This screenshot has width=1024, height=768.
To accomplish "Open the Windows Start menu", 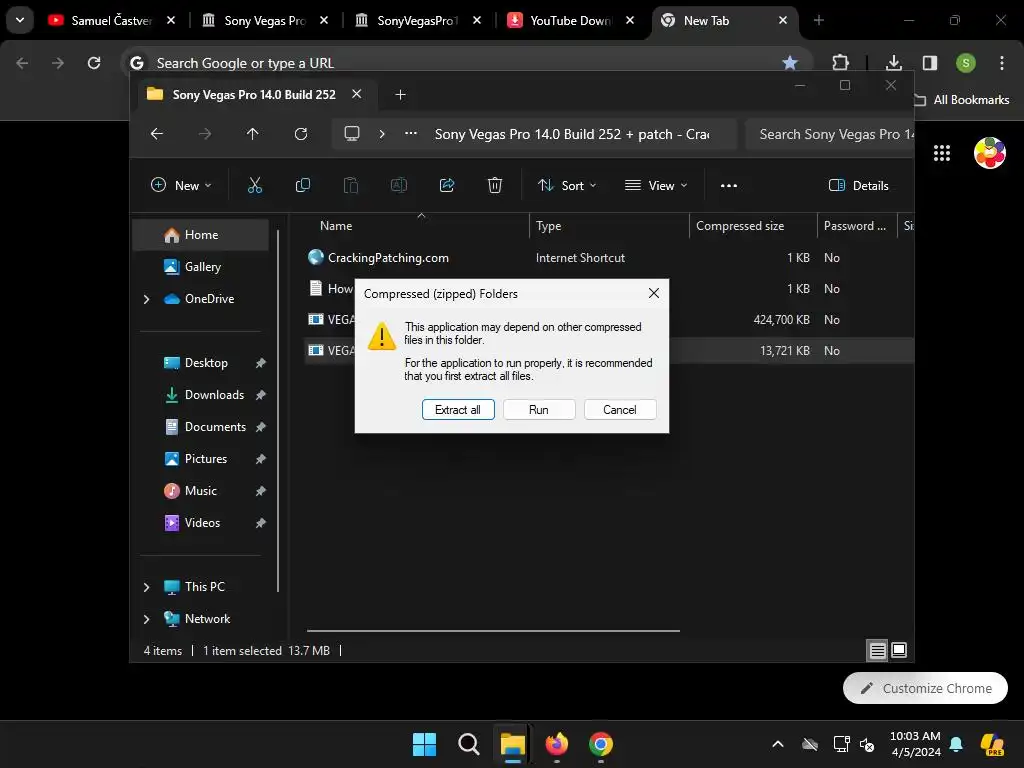I will (x=424, y=744).
